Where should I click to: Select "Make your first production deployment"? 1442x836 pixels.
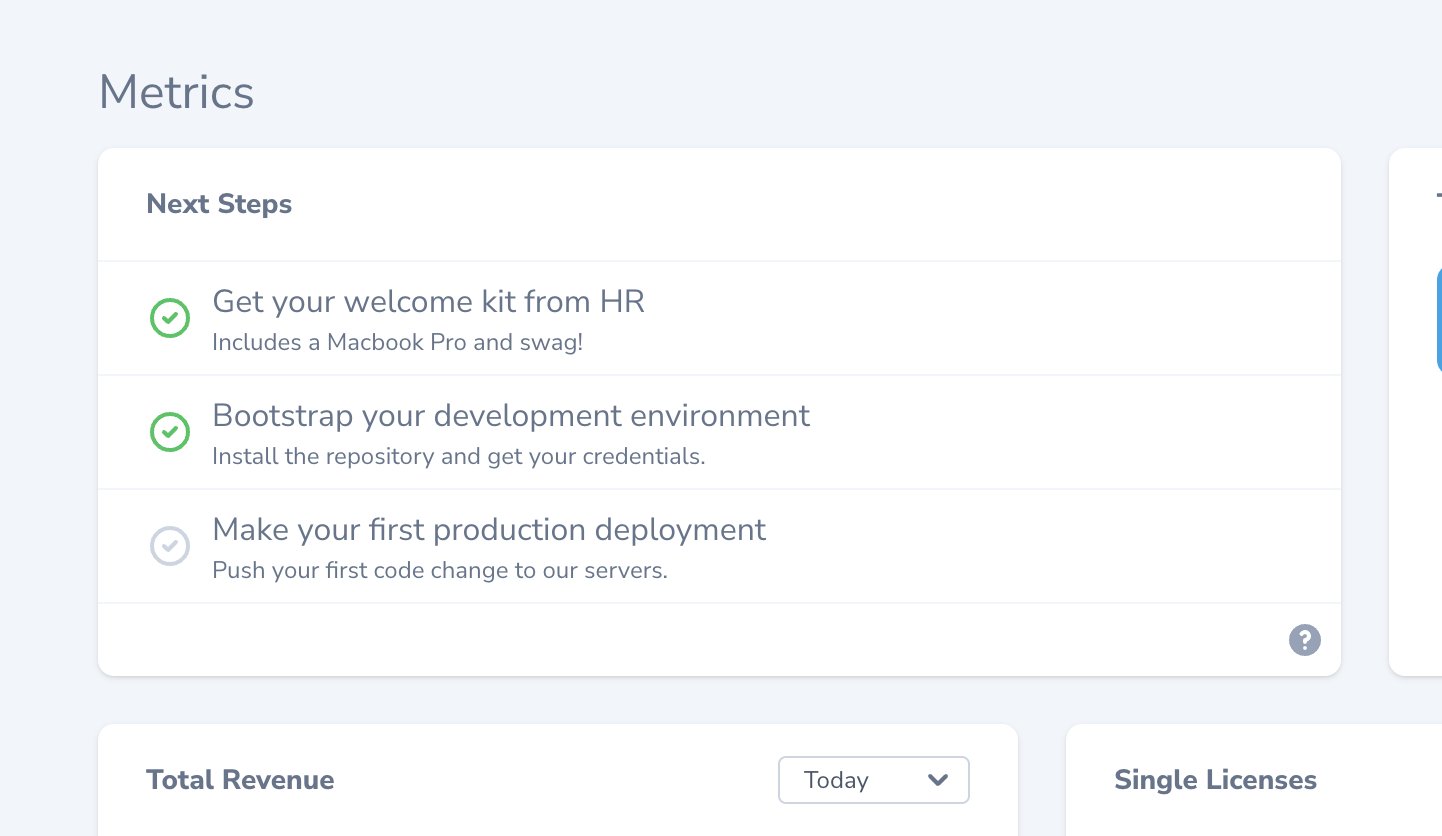489,530
